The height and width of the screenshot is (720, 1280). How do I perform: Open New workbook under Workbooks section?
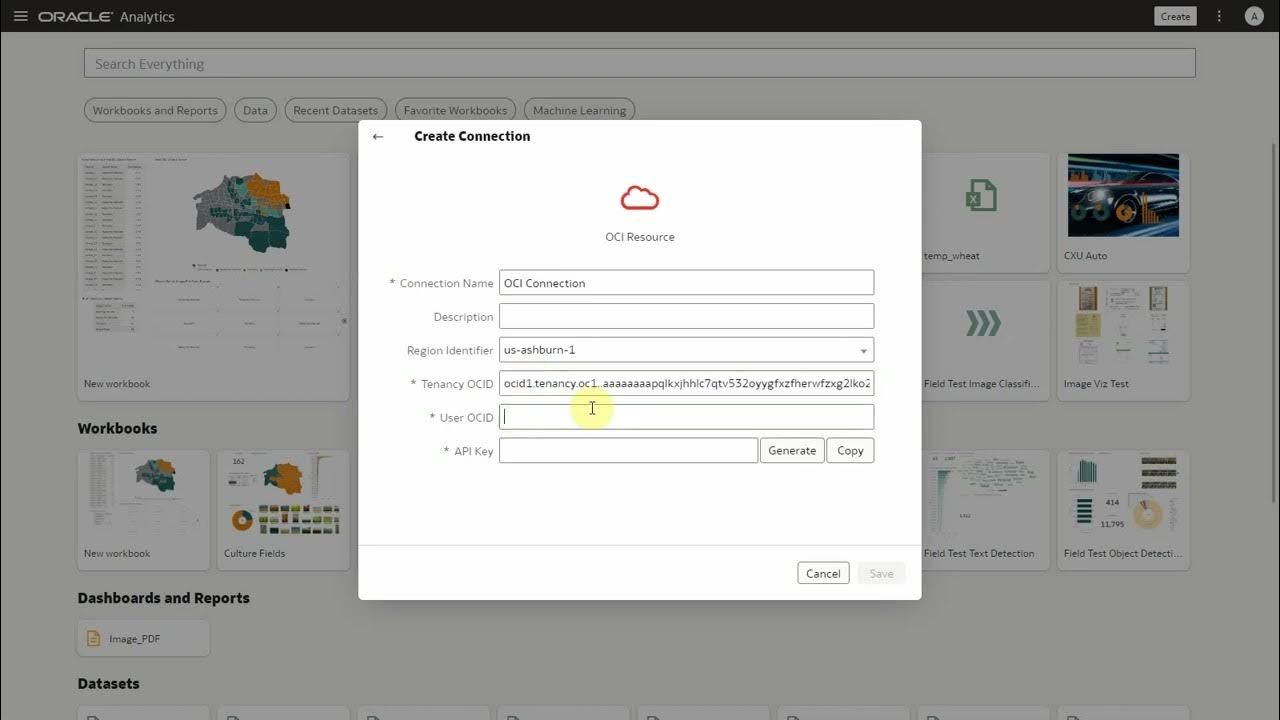(143, 509)
